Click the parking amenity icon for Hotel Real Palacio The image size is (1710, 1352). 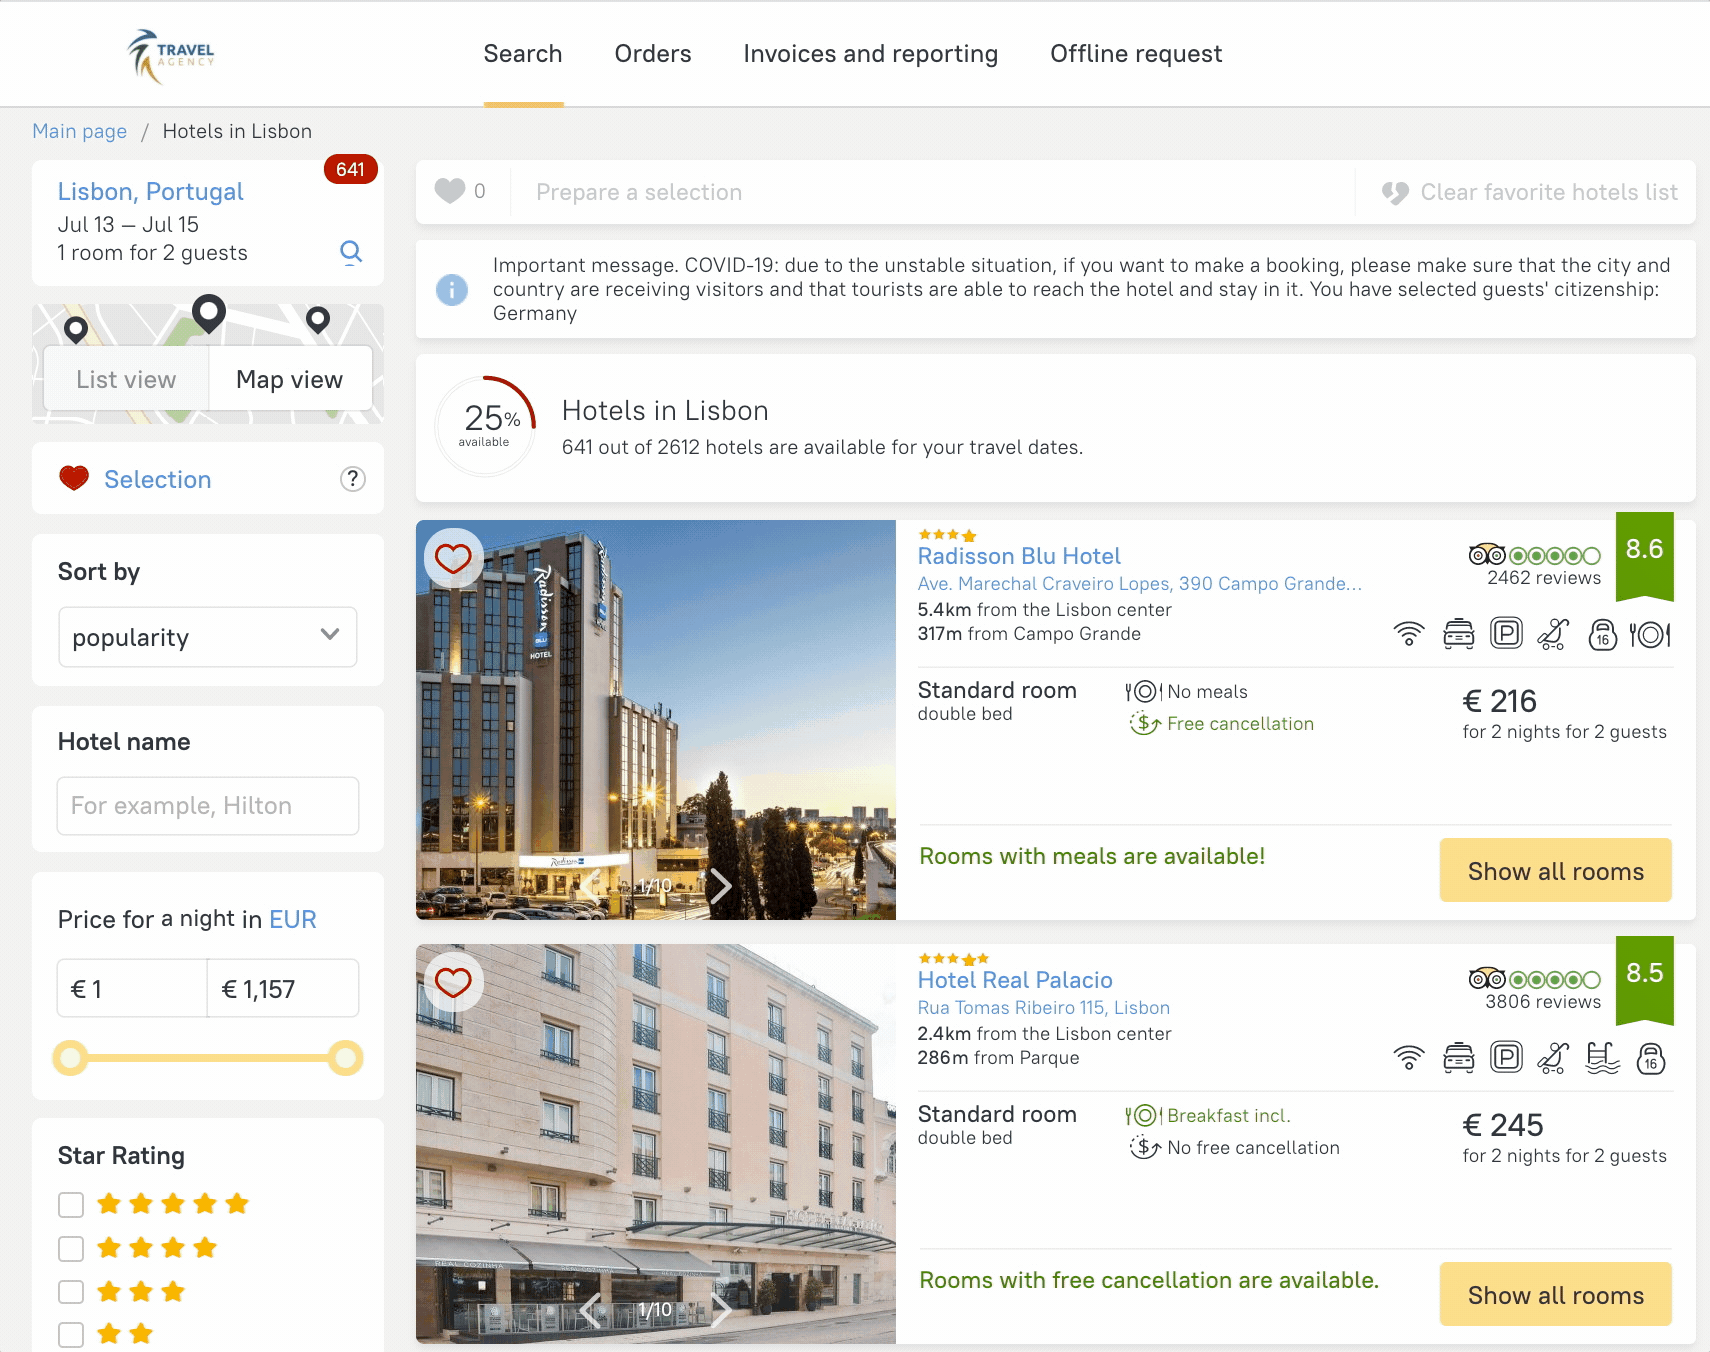[x=1506, y=1057]
